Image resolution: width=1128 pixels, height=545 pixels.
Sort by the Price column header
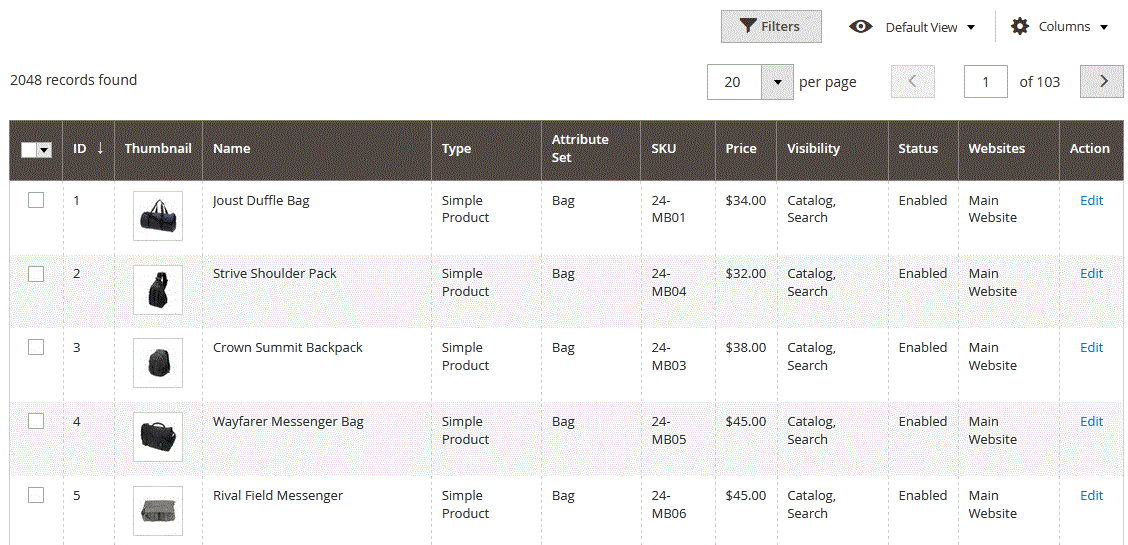click(x=741, y=148)
